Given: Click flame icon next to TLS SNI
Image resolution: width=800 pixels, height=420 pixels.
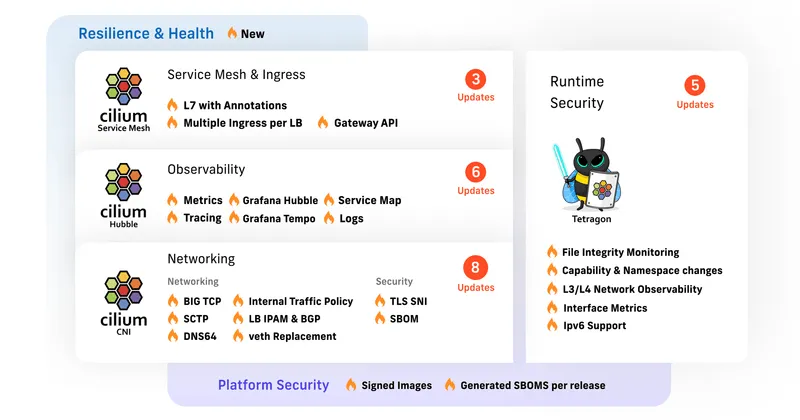Looking at the screenshot, I should click(x=380, y=301).
